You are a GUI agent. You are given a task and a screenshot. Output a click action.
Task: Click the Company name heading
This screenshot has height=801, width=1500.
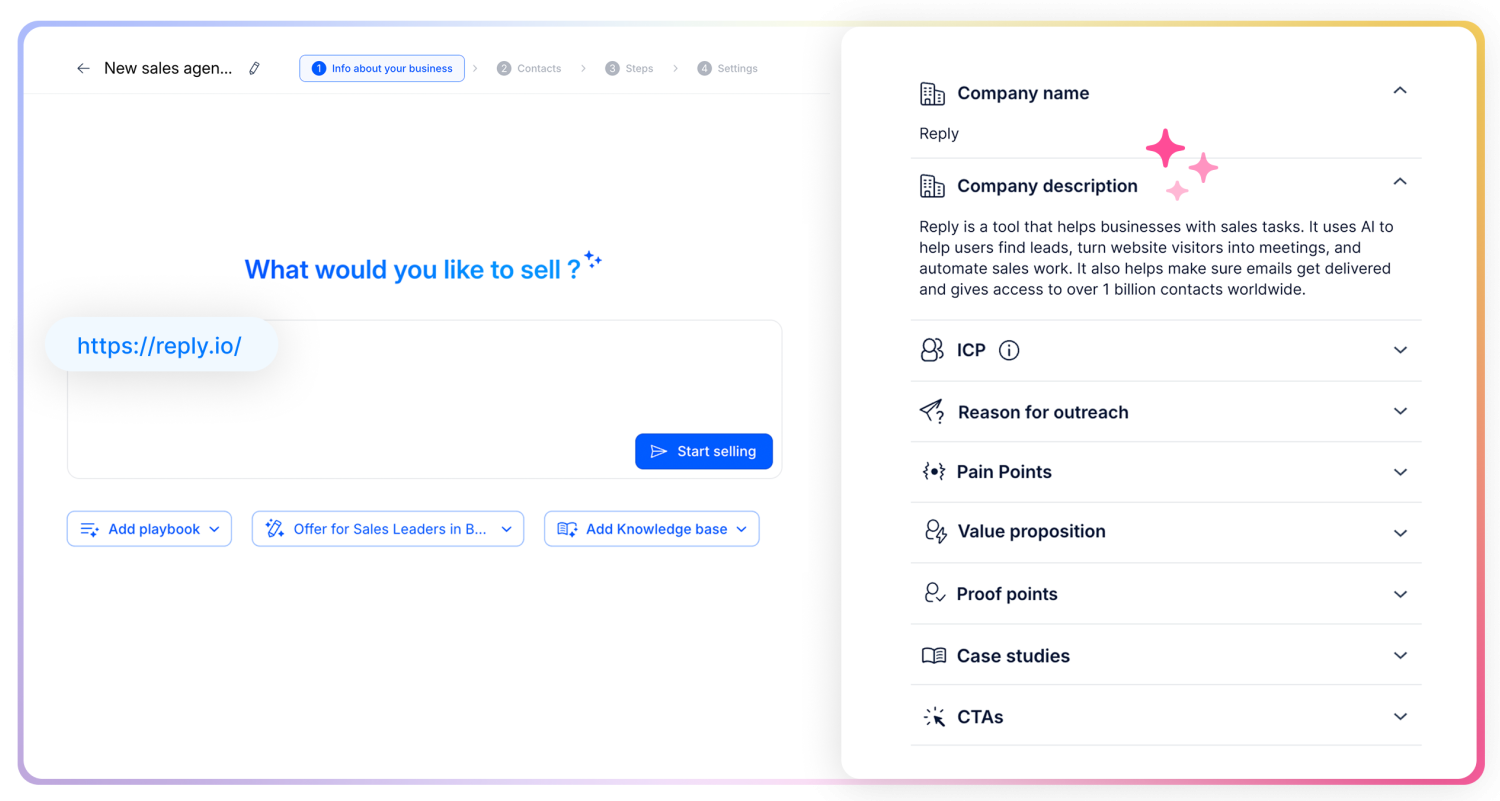(1023, 93)
